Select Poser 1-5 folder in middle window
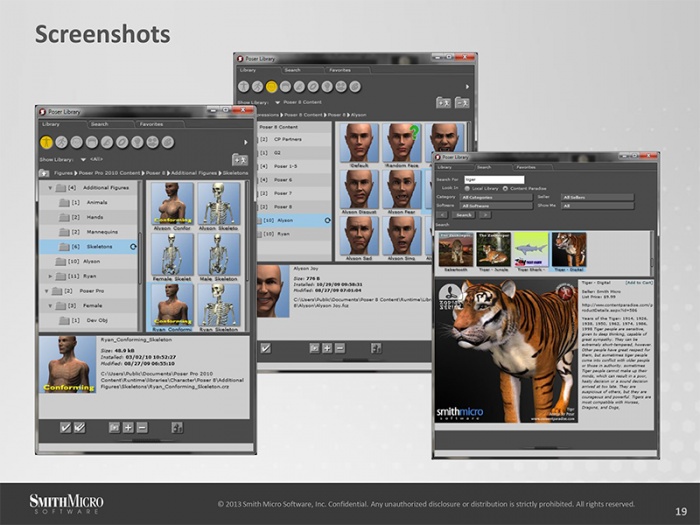 click(294, 166)
